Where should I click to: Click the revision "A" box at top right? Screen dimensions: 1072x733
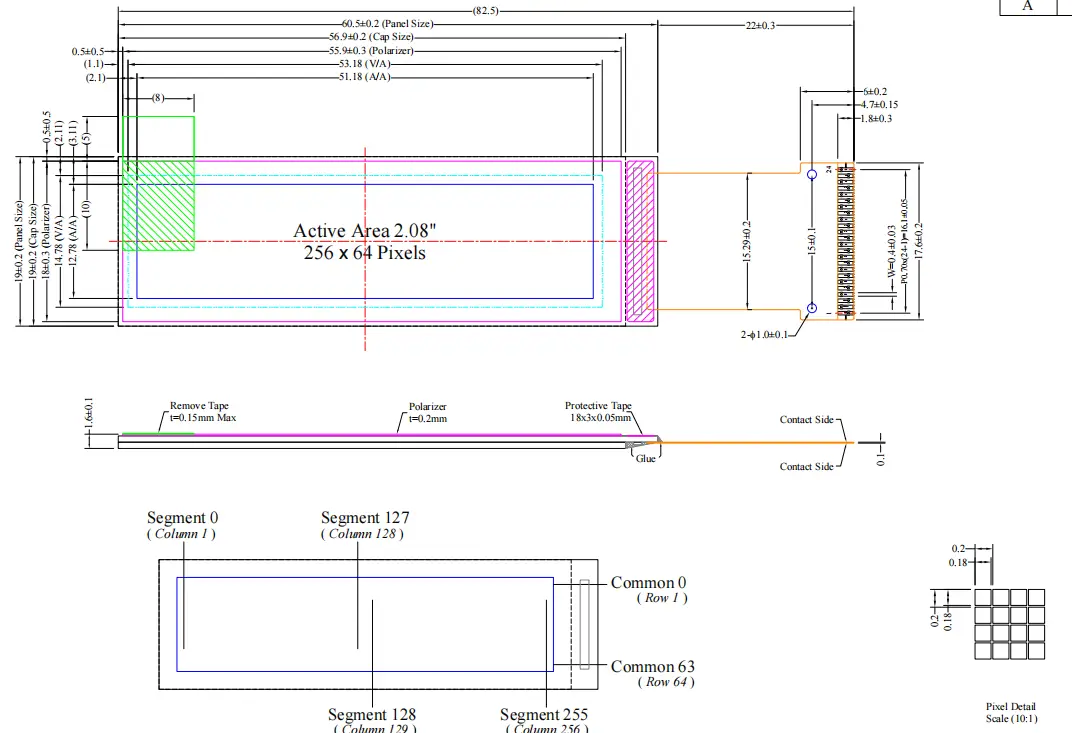coord(1028,6)
